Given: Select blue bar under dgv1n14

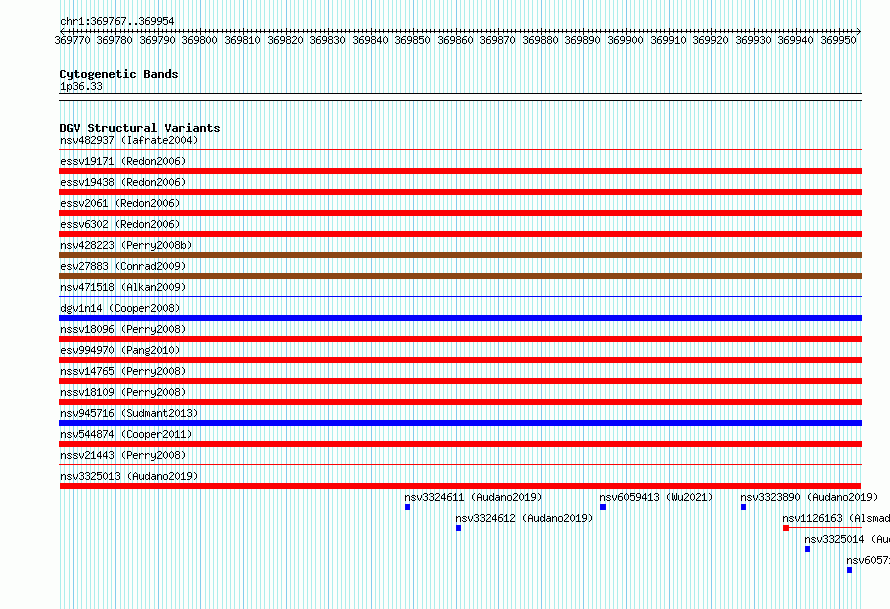Looking at the screenshot, I should point(460,318).
